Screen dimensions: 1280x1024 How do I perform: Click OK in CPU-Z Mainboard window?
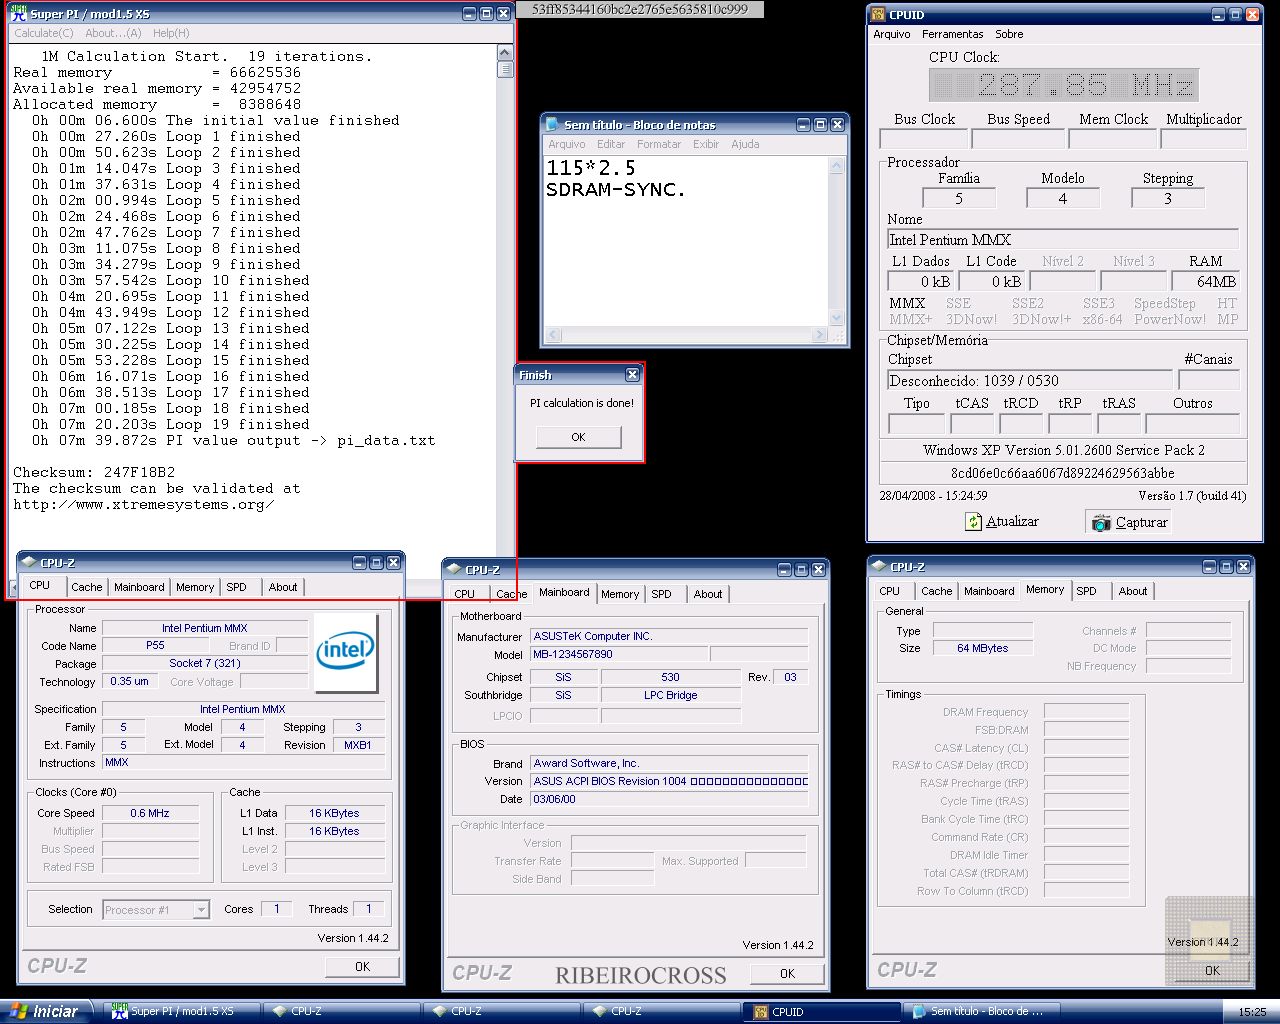click(x=787, y=973)
